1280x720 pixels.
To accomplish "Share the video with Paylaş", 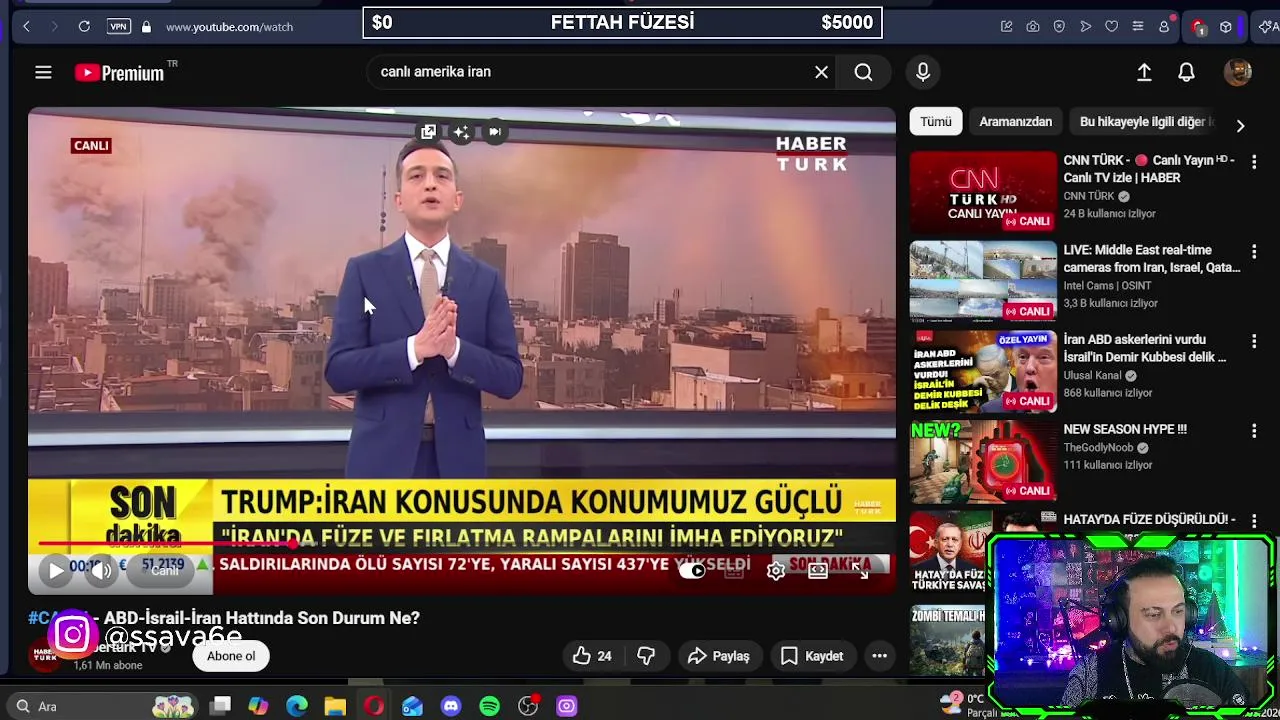I will [x=718, y=656].
